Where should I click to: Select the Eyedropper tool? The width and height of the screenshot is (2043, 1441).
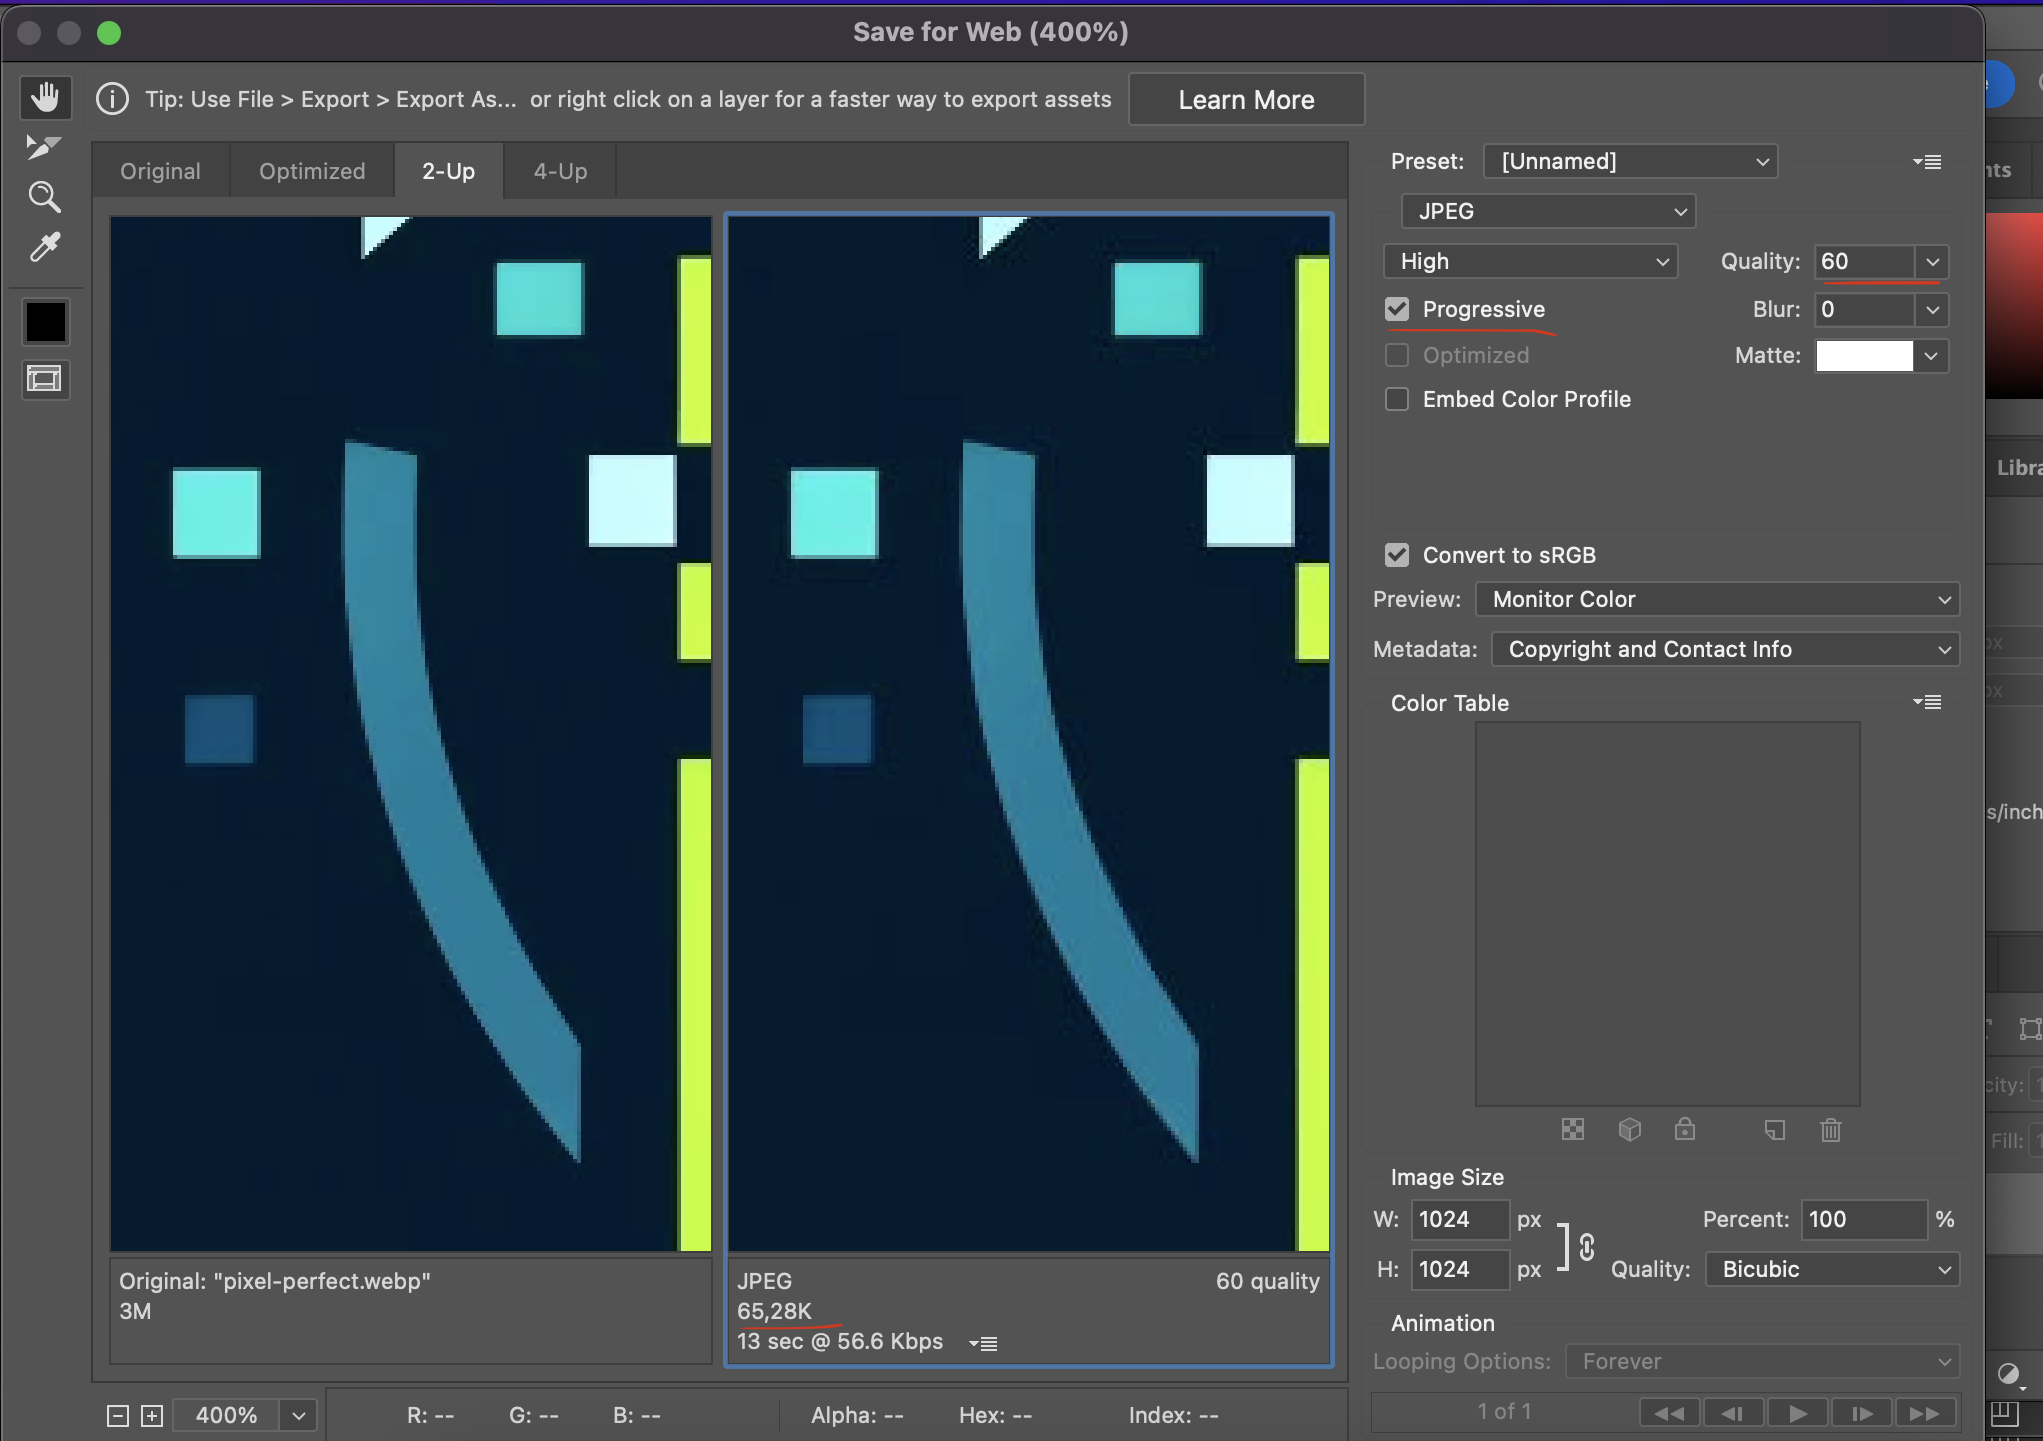(45, 247)
